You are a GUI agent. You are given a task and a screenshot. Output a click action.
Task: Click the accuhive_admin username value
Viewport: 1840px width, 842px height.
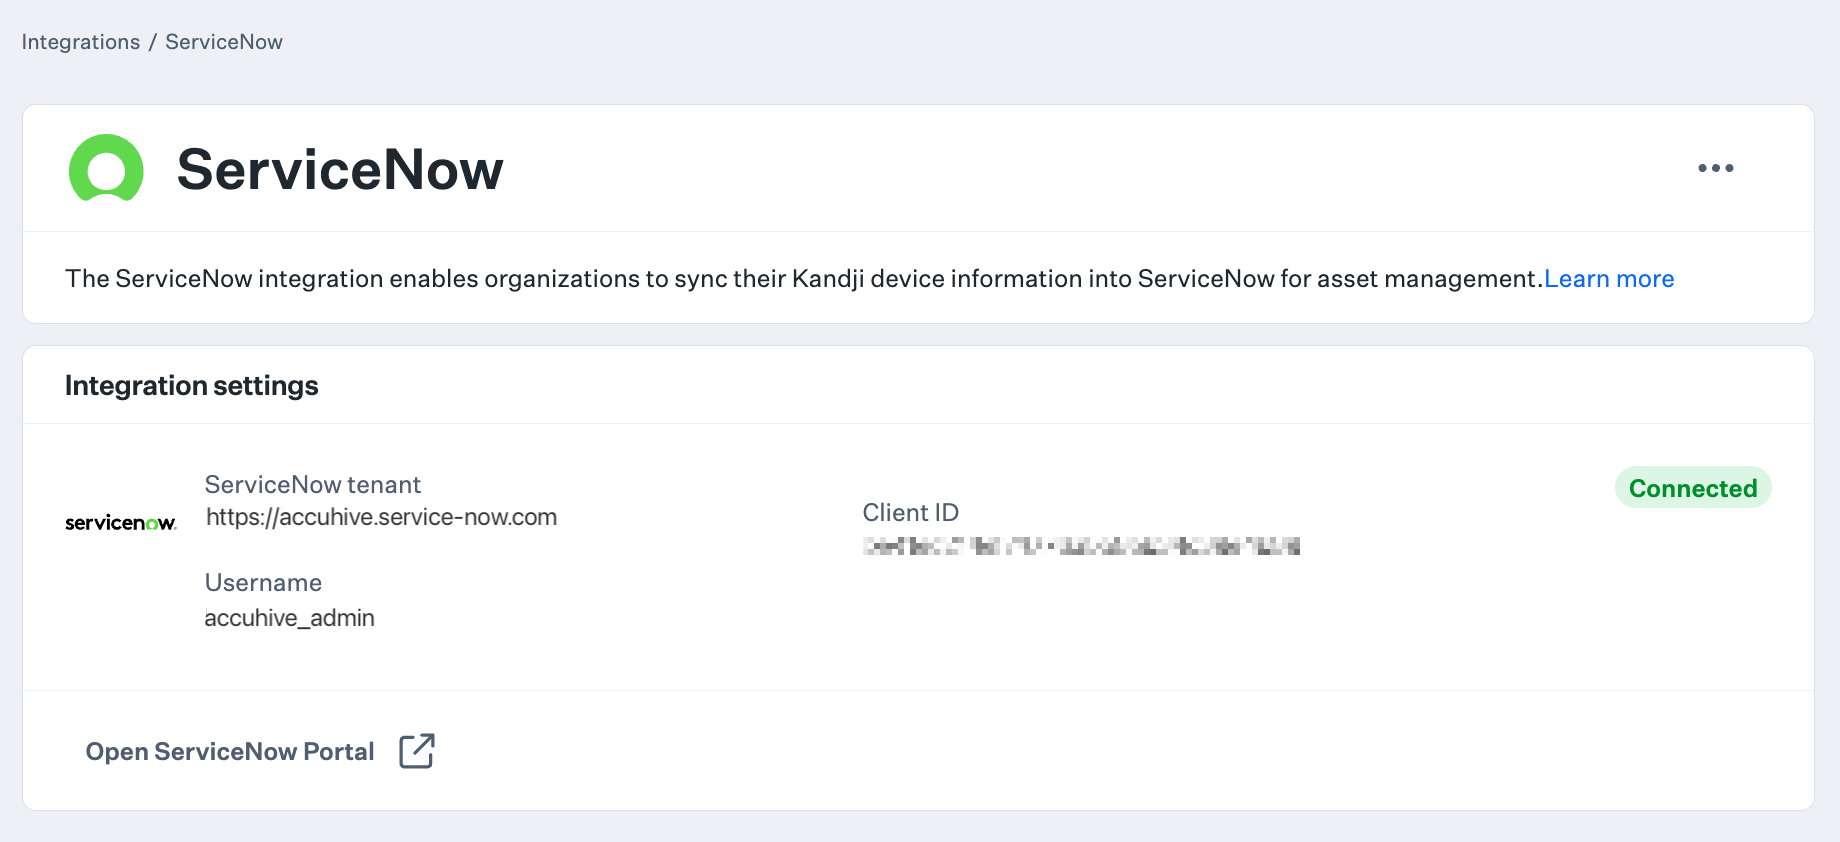(289, 617)
